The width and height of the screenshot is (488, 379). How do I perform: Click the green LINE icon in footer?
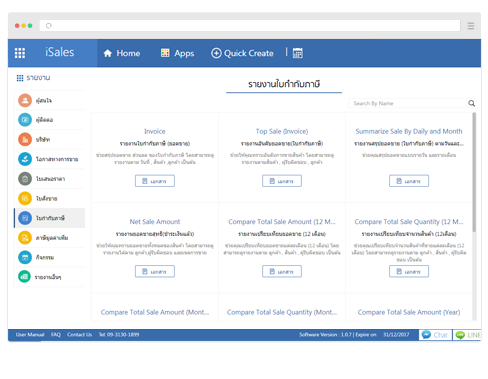(x=460, y=335)
